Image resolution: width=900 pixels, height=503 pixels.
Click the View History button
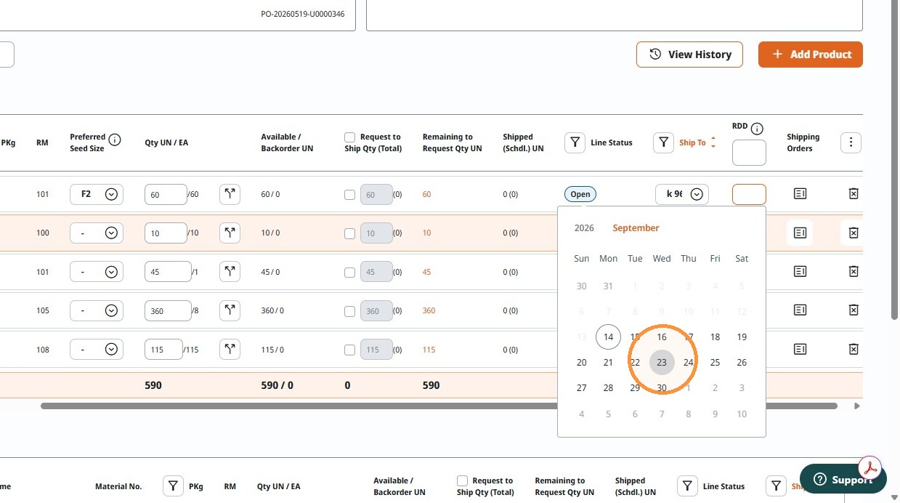click(x=689, y=55)
